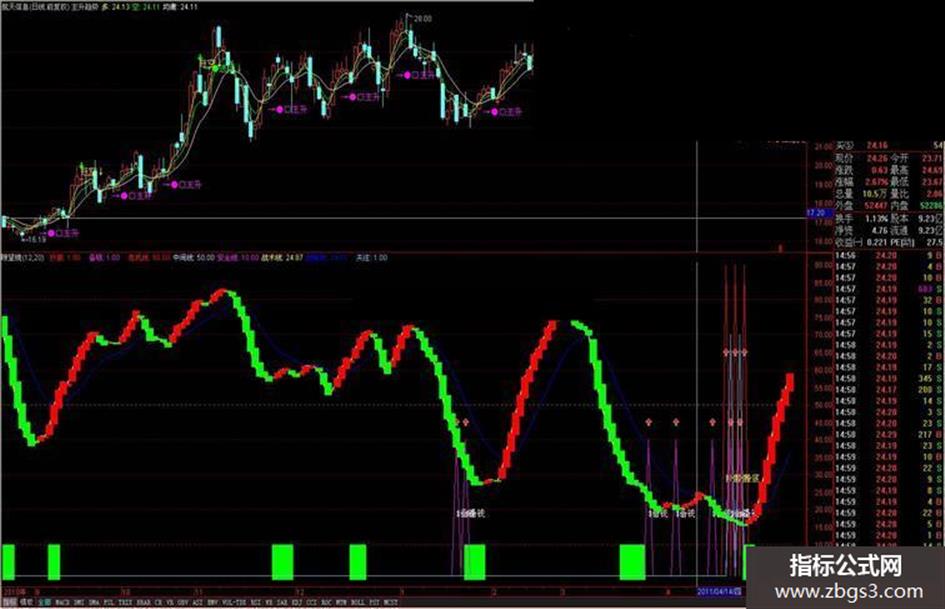Select the VOL-TDX indicator tab
This screenshot has height=609, width=945.
tap(234, 602)
